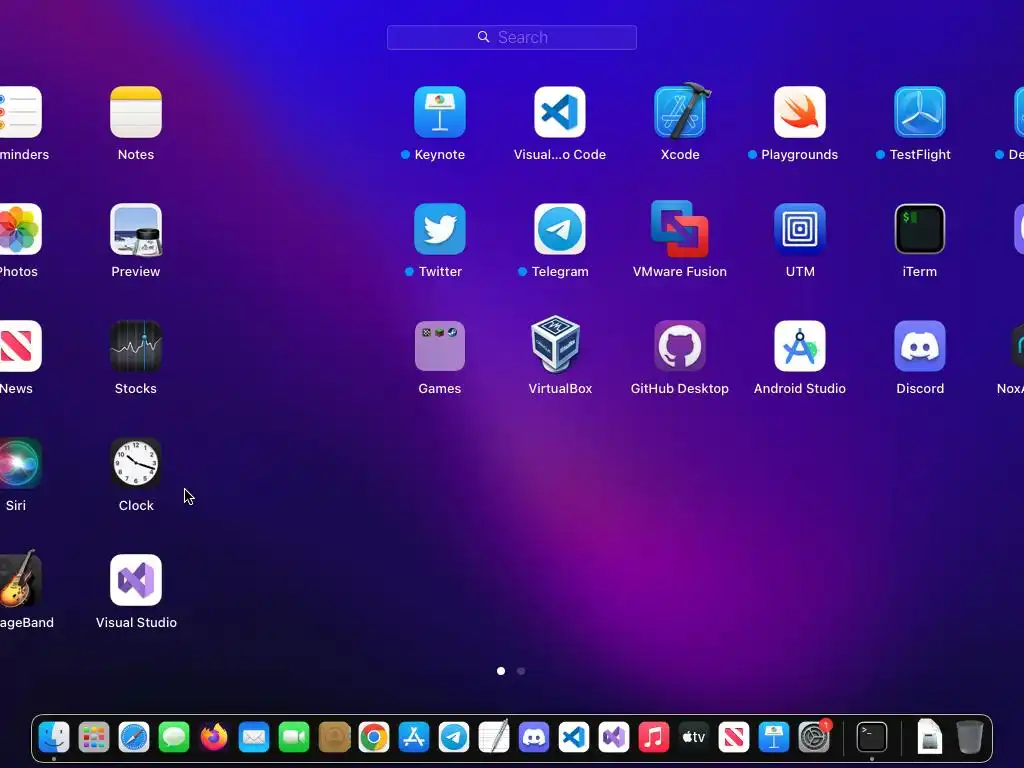Launch Firefox from the Dock
The height and width of the screenshot is (768, 1024).
(x=214, y=737)
